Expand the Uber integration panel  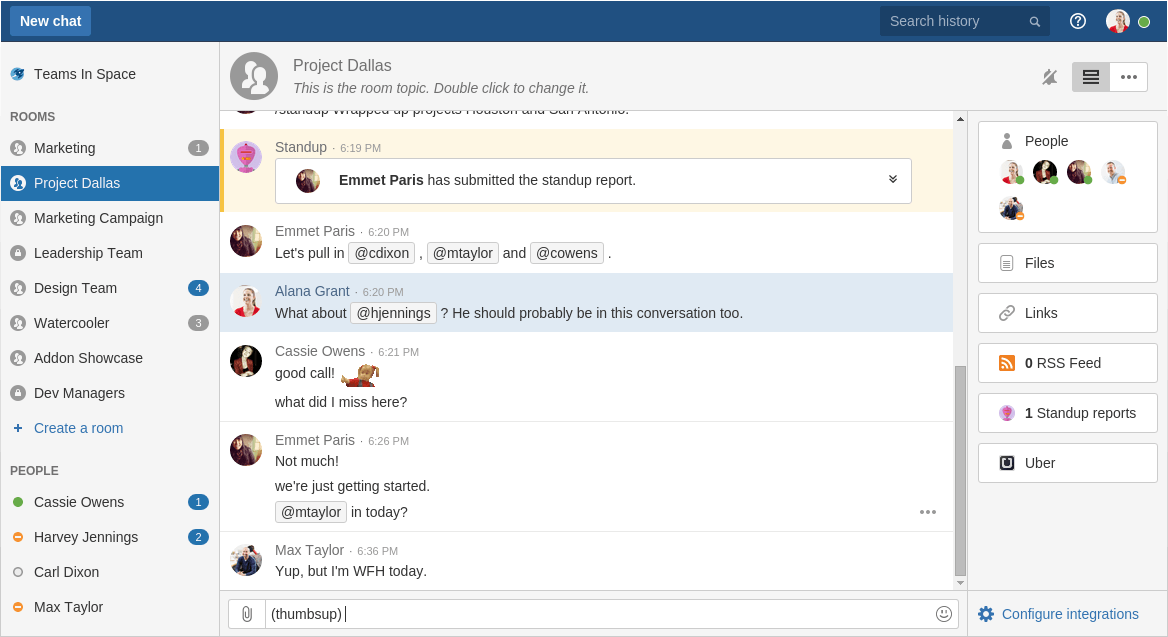[1067, 463]
